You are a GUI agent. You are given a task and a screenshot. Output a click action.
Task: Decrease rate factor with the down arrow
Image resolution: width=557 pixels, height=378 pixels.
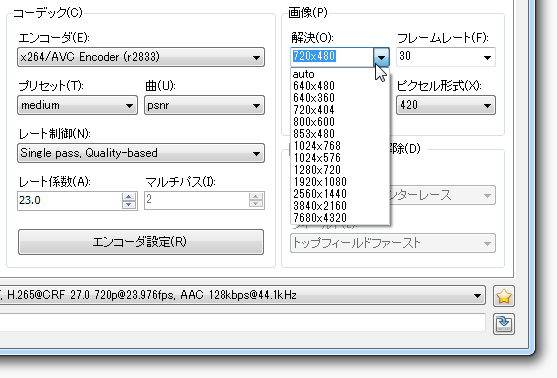[x=129, y=205]
